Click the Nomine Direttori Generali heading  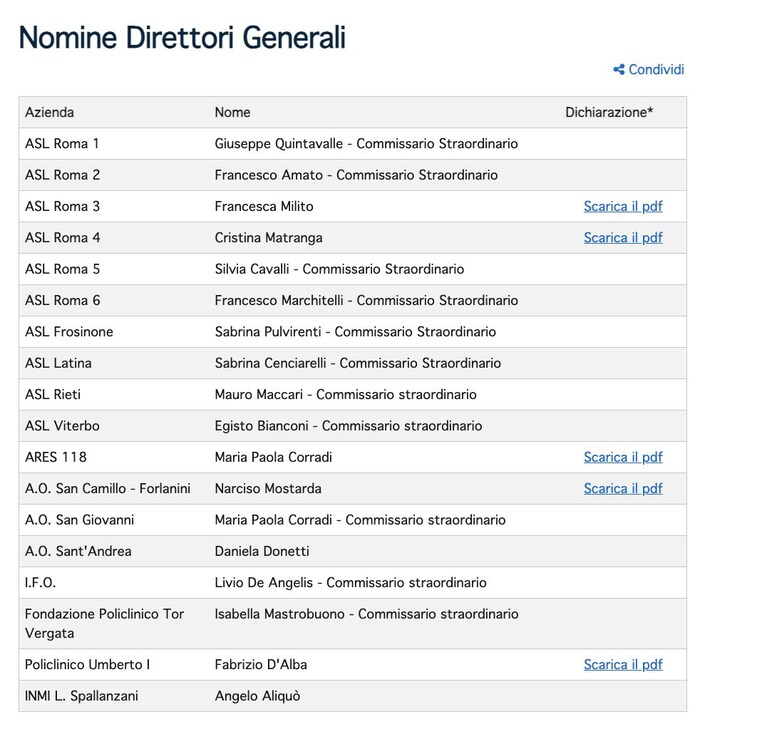coord(182,38)
